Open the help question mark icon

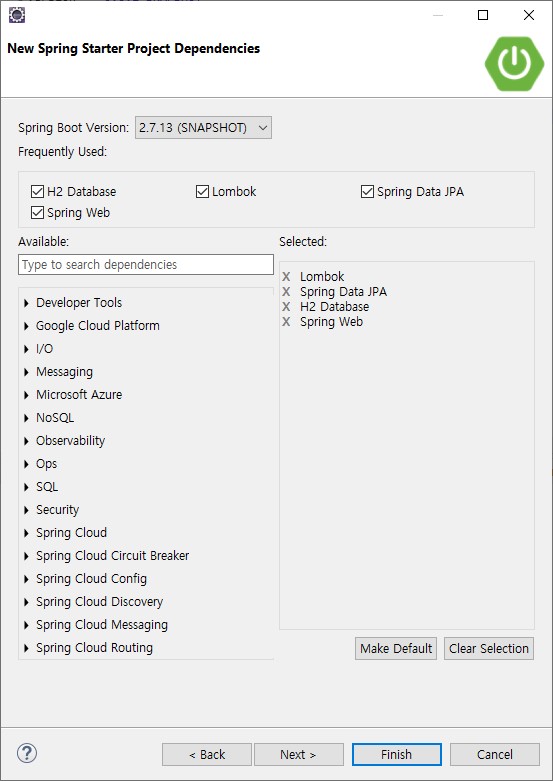(x=27, y=753)
